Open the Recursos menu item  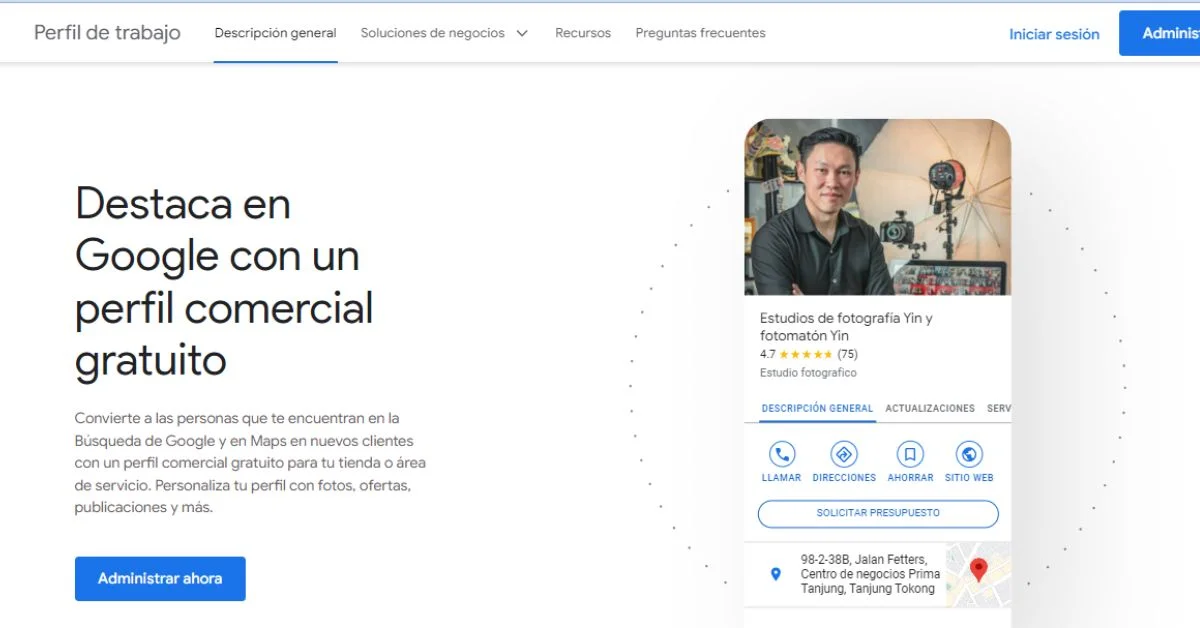pos(583,33)
